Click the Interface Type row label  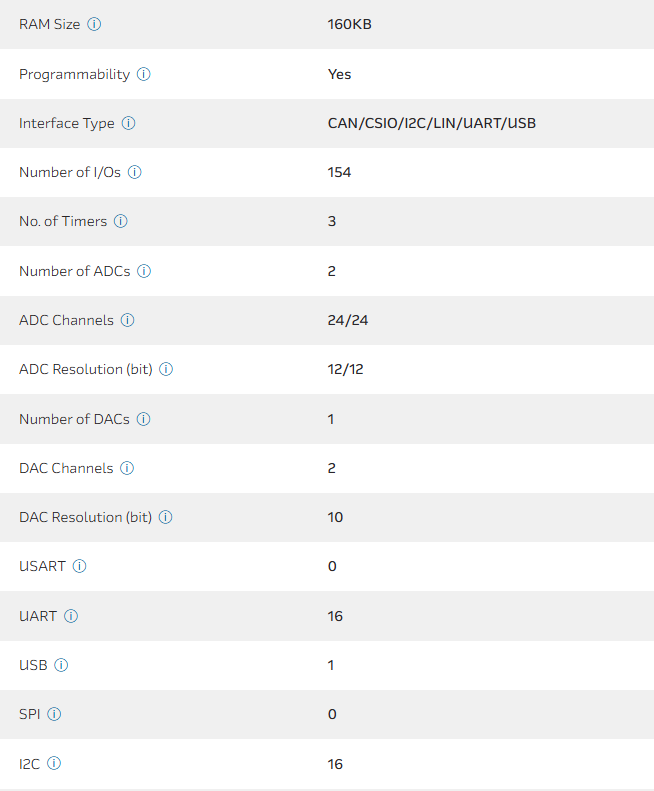[x=66, y=123]
